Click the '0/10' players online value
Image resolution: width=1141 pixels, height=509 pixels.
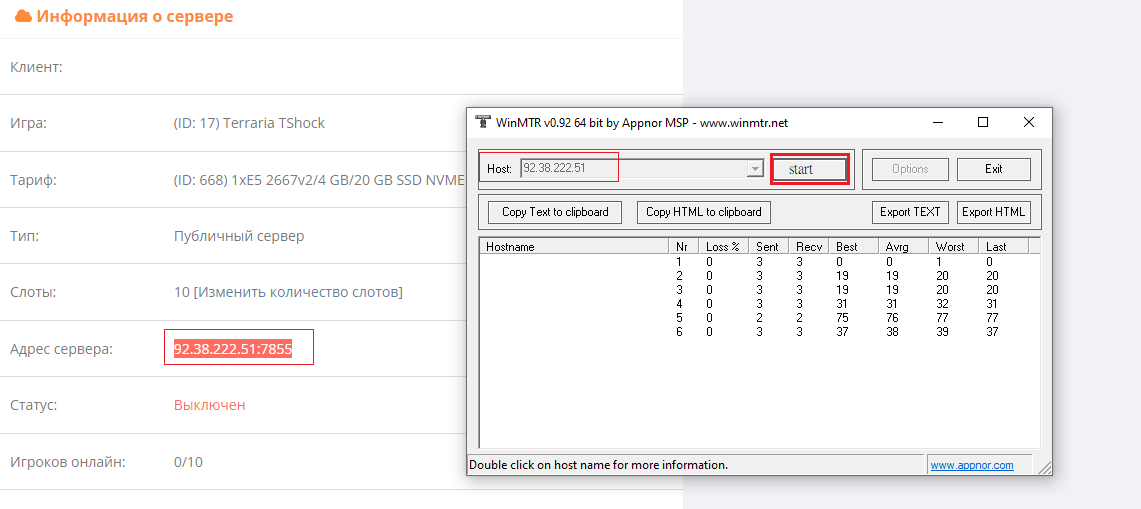point(188,462)
